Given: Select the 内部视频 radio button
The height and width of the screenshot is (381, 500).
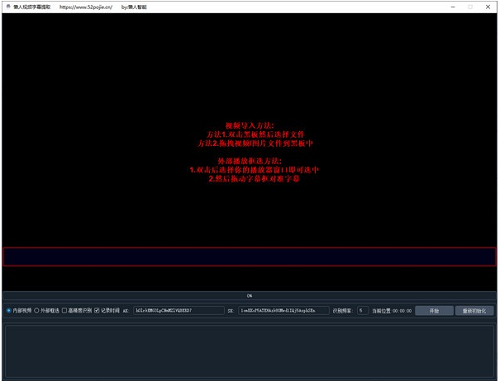Looking at the screenshot, I should click(9, 311).
